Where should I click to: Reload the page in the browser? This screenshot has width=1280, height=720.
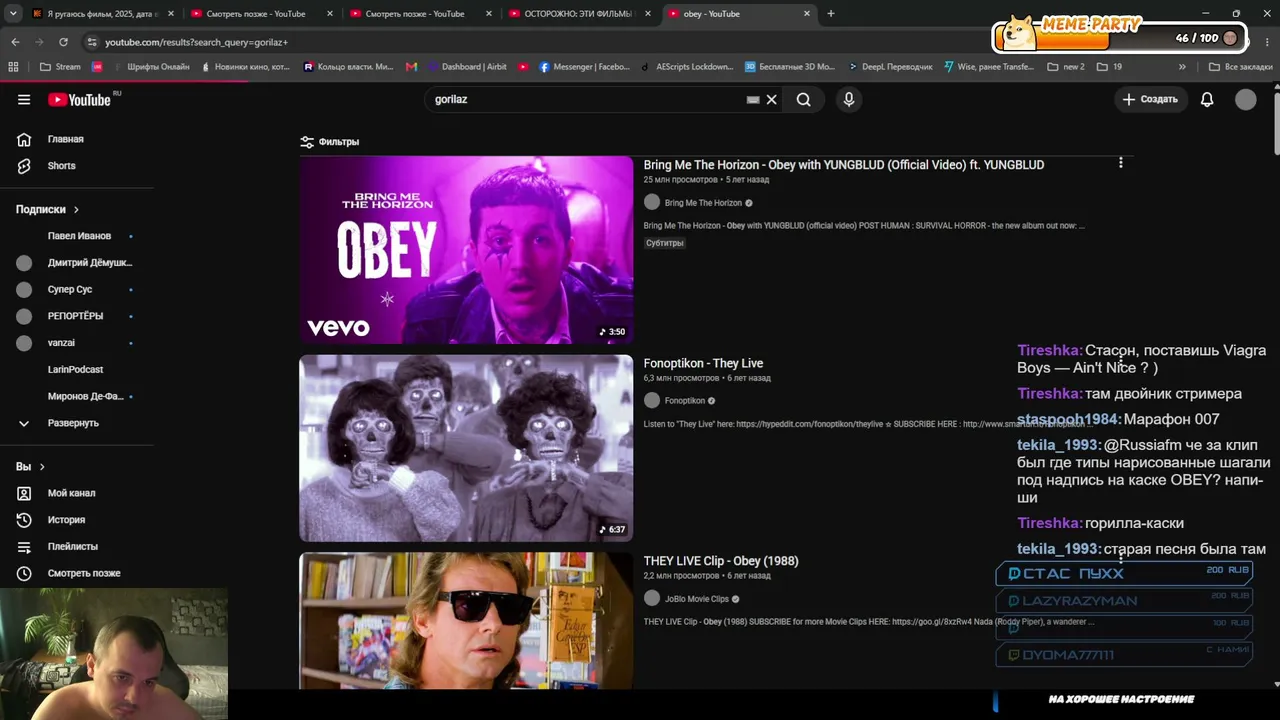coord(63,42)
